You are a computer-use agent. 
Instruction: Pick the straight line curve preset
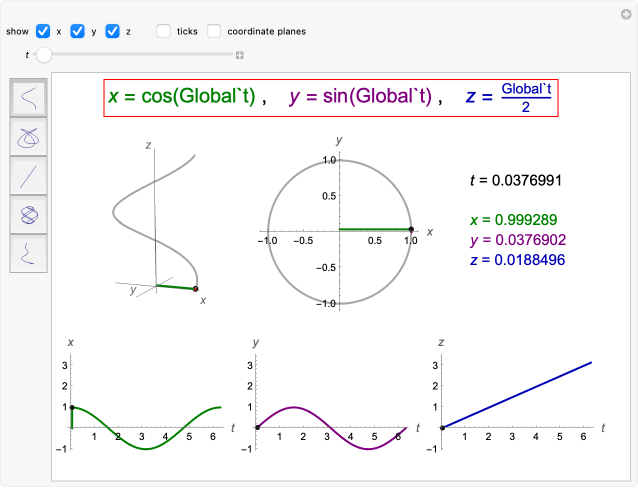[30, 175]
